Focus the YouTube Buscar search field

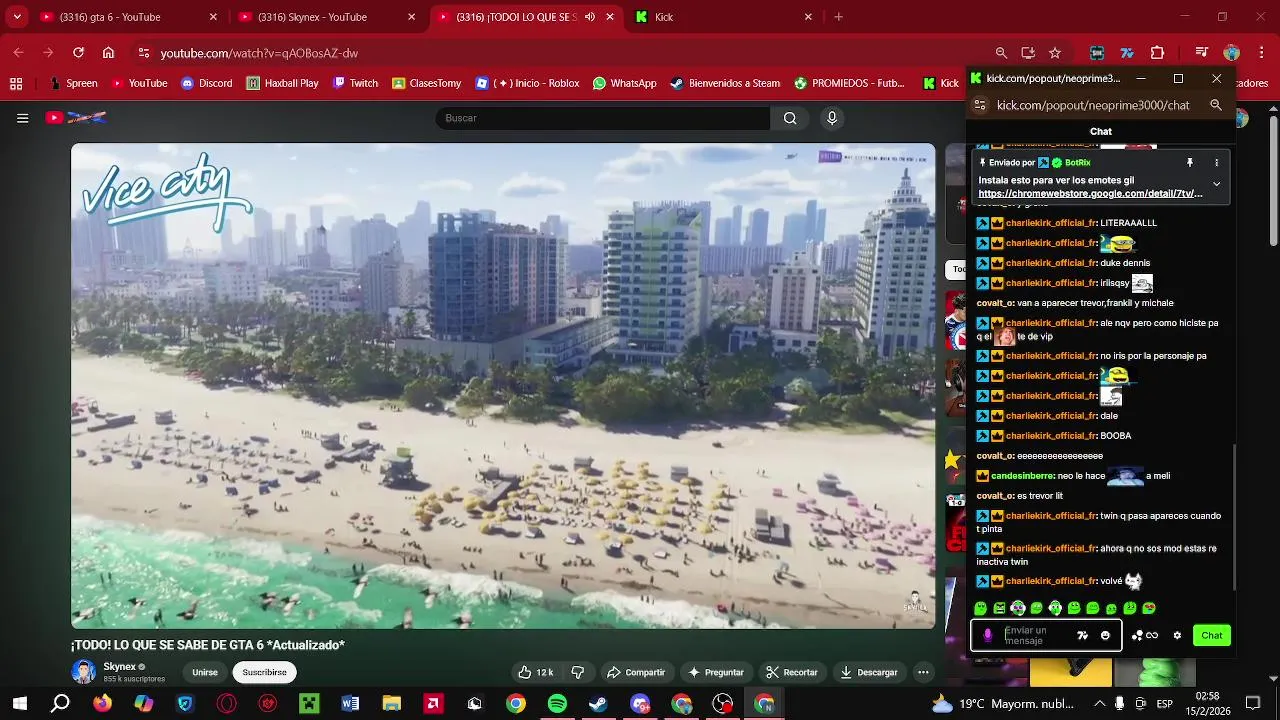click(x=602, y=118)
